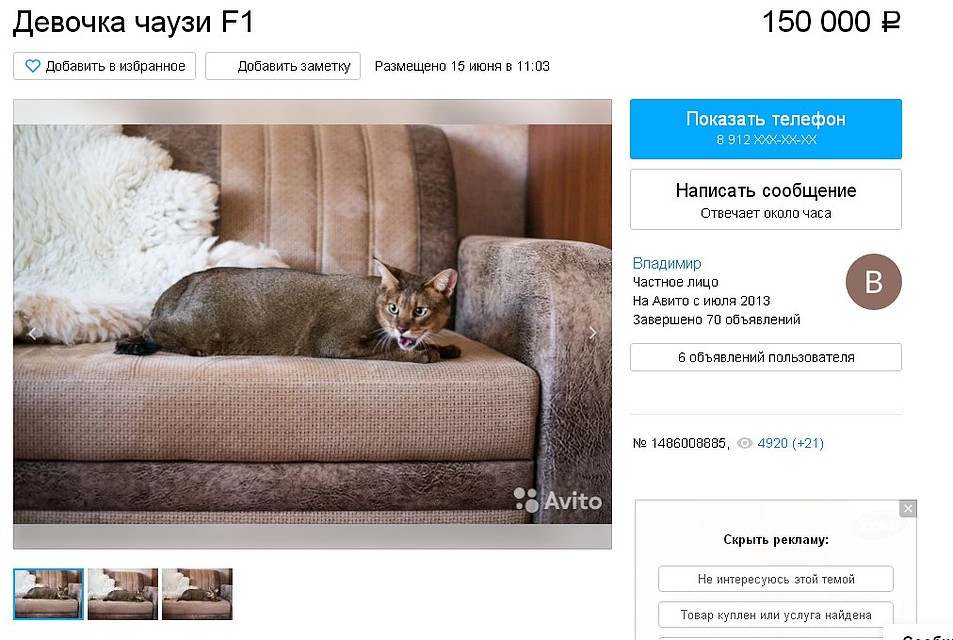Open views statistics 4920 (+21)
Image resolution: width=953 pixels, height=640 pixels.
791,444
